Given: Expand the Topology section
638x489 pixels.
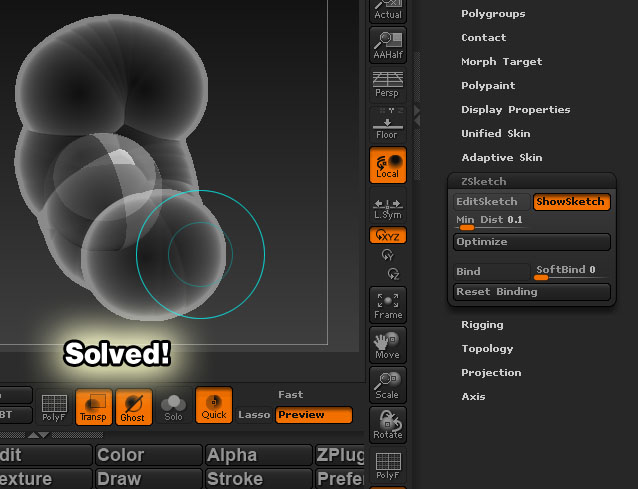Looking at the screenshot, I should pos(487,349).
